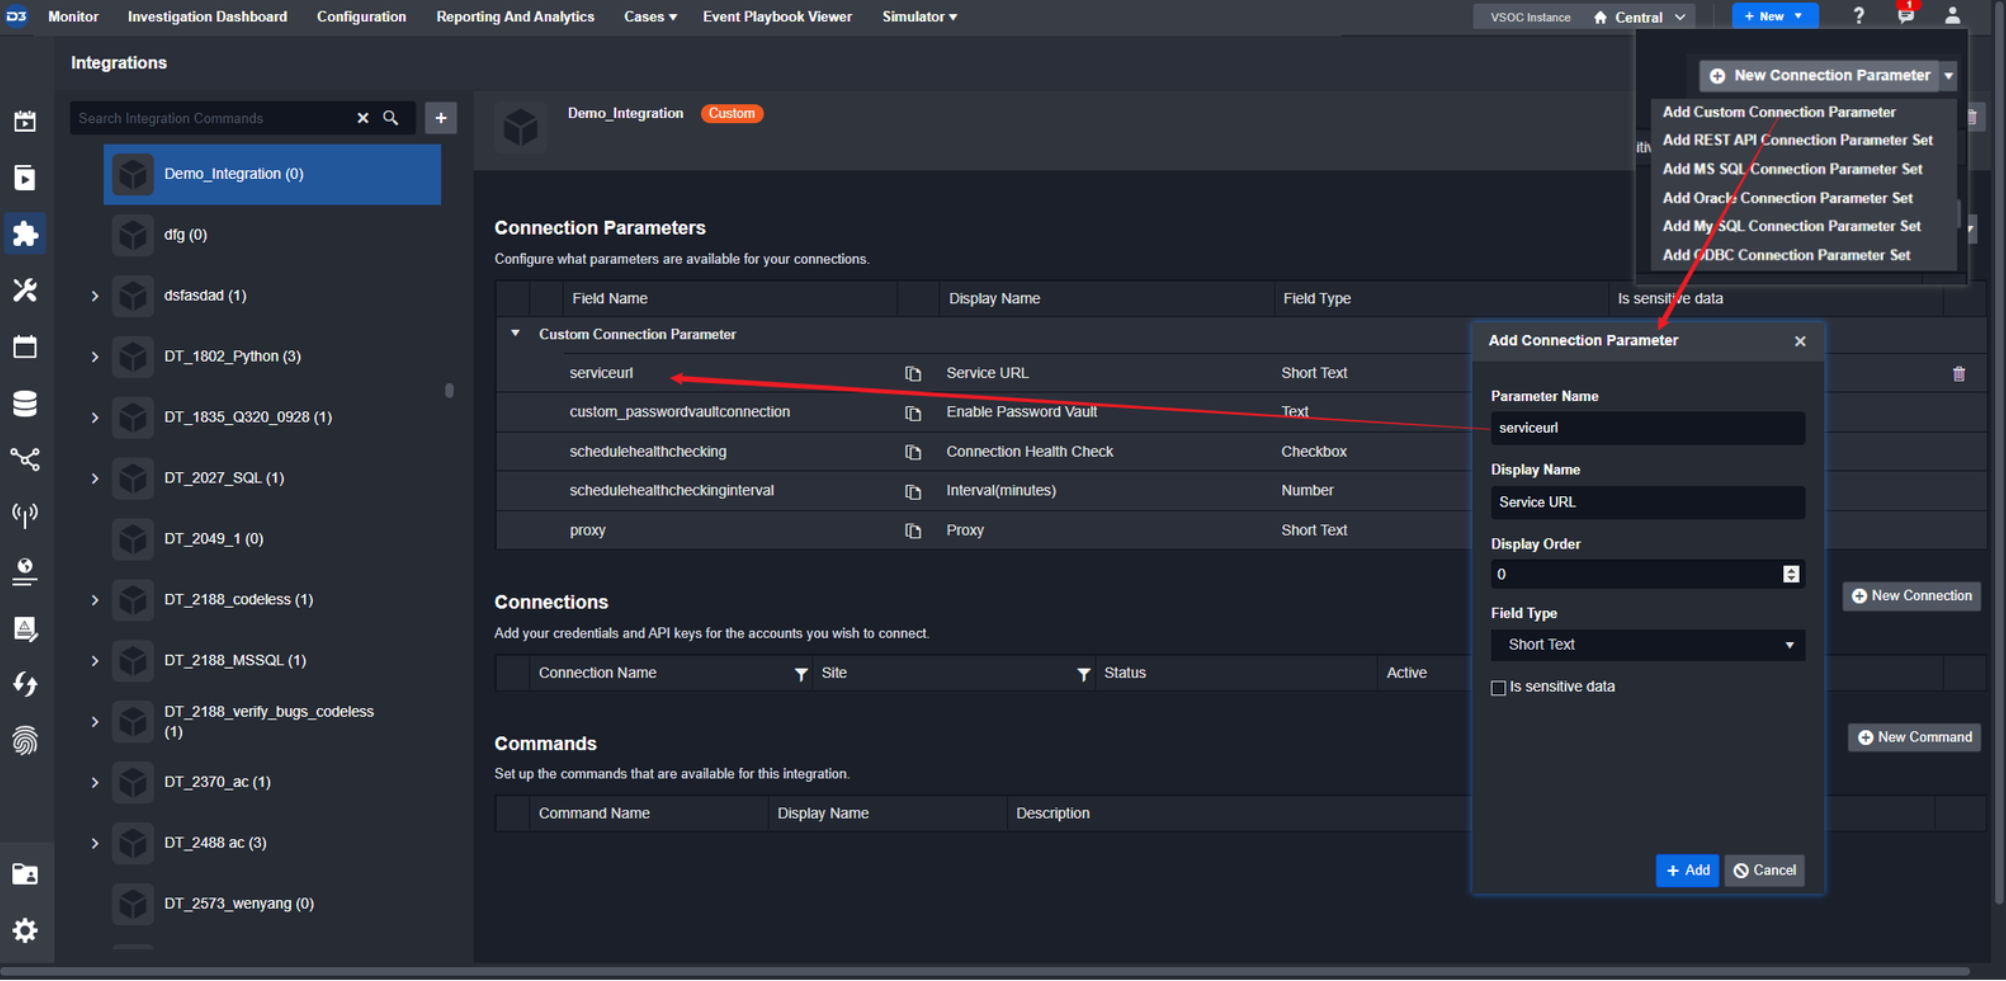
Task: Open the help question mark icon
Action: pos(1858,16)
